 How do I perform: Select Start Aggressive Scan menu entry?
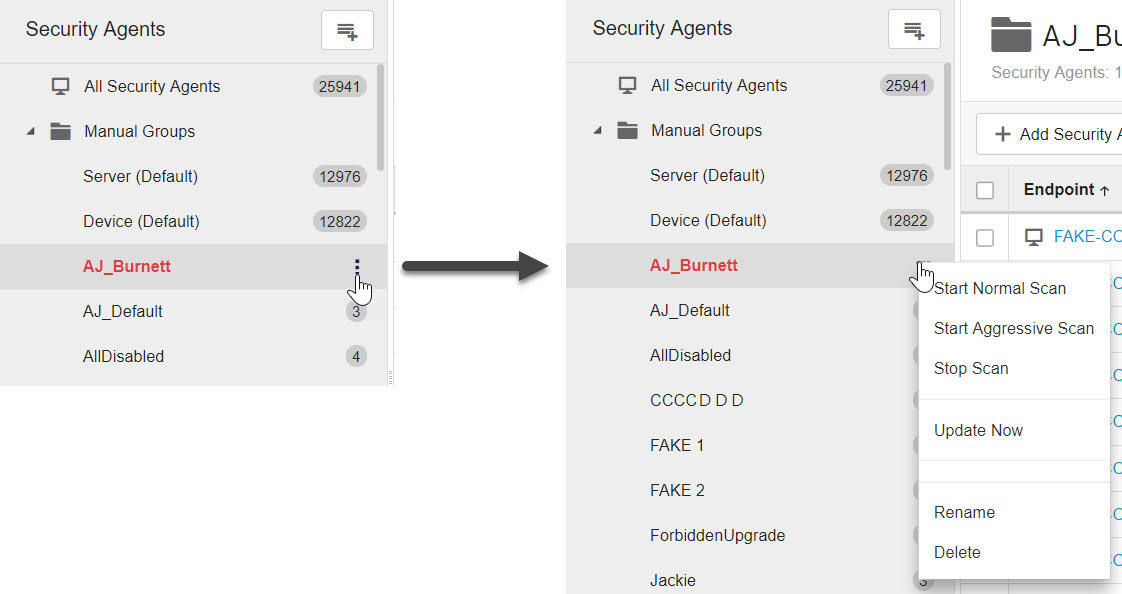(x=1013, y=328)
